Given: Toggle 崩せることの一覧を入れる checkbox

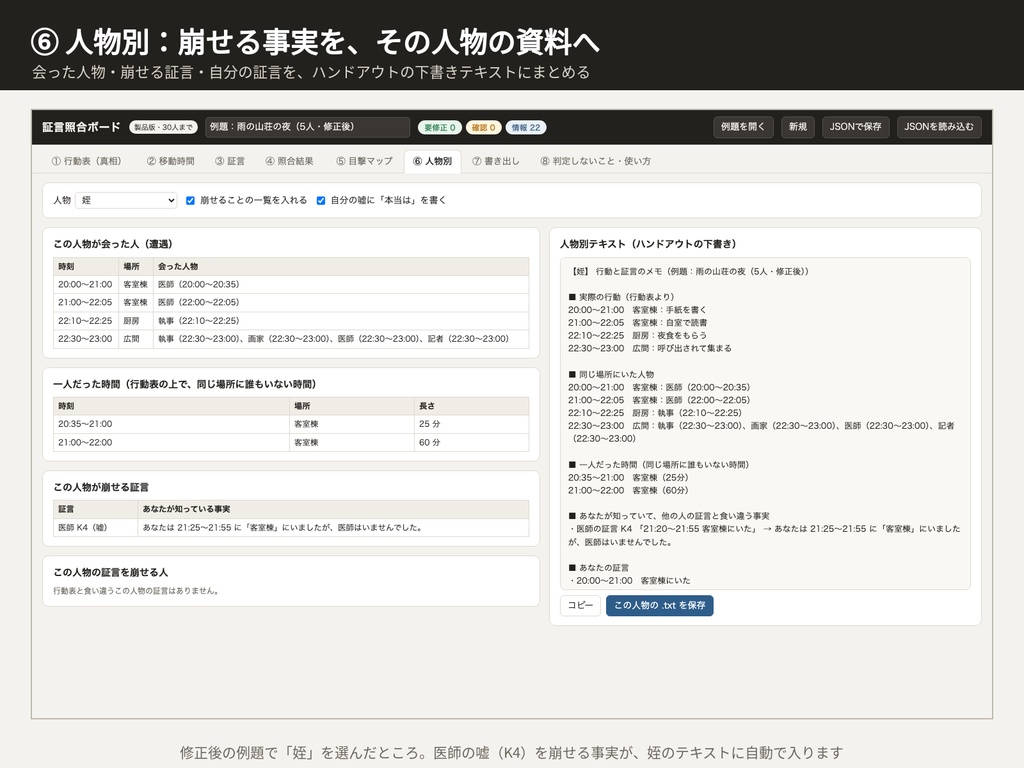Looking at the screenshot, I should [x=190, y=200].
